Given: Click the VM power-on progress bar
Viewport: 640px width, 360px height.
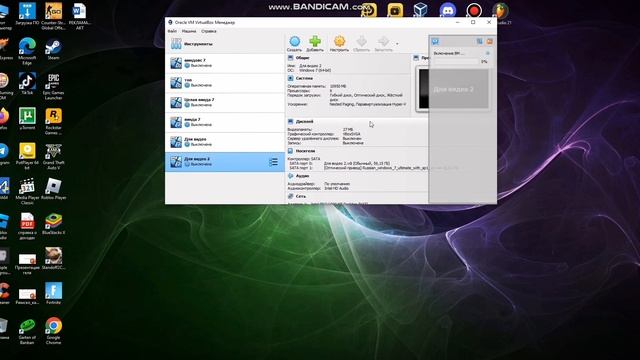Looking at the screenshot, I should click(x=456, y=62).
